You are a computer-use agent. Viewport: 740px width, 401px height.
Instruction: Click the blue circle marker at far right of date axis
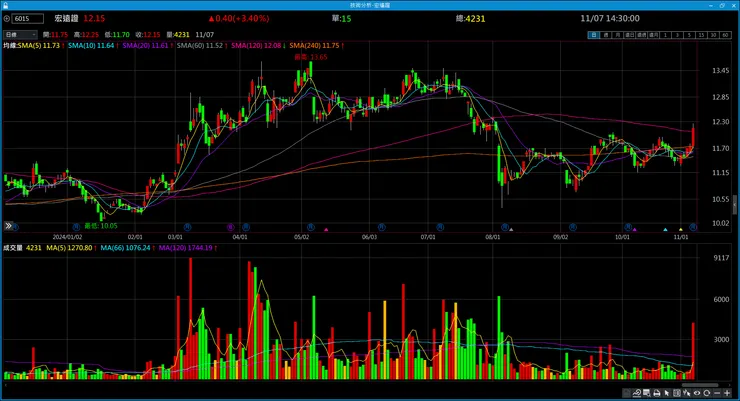click(693, 227)
